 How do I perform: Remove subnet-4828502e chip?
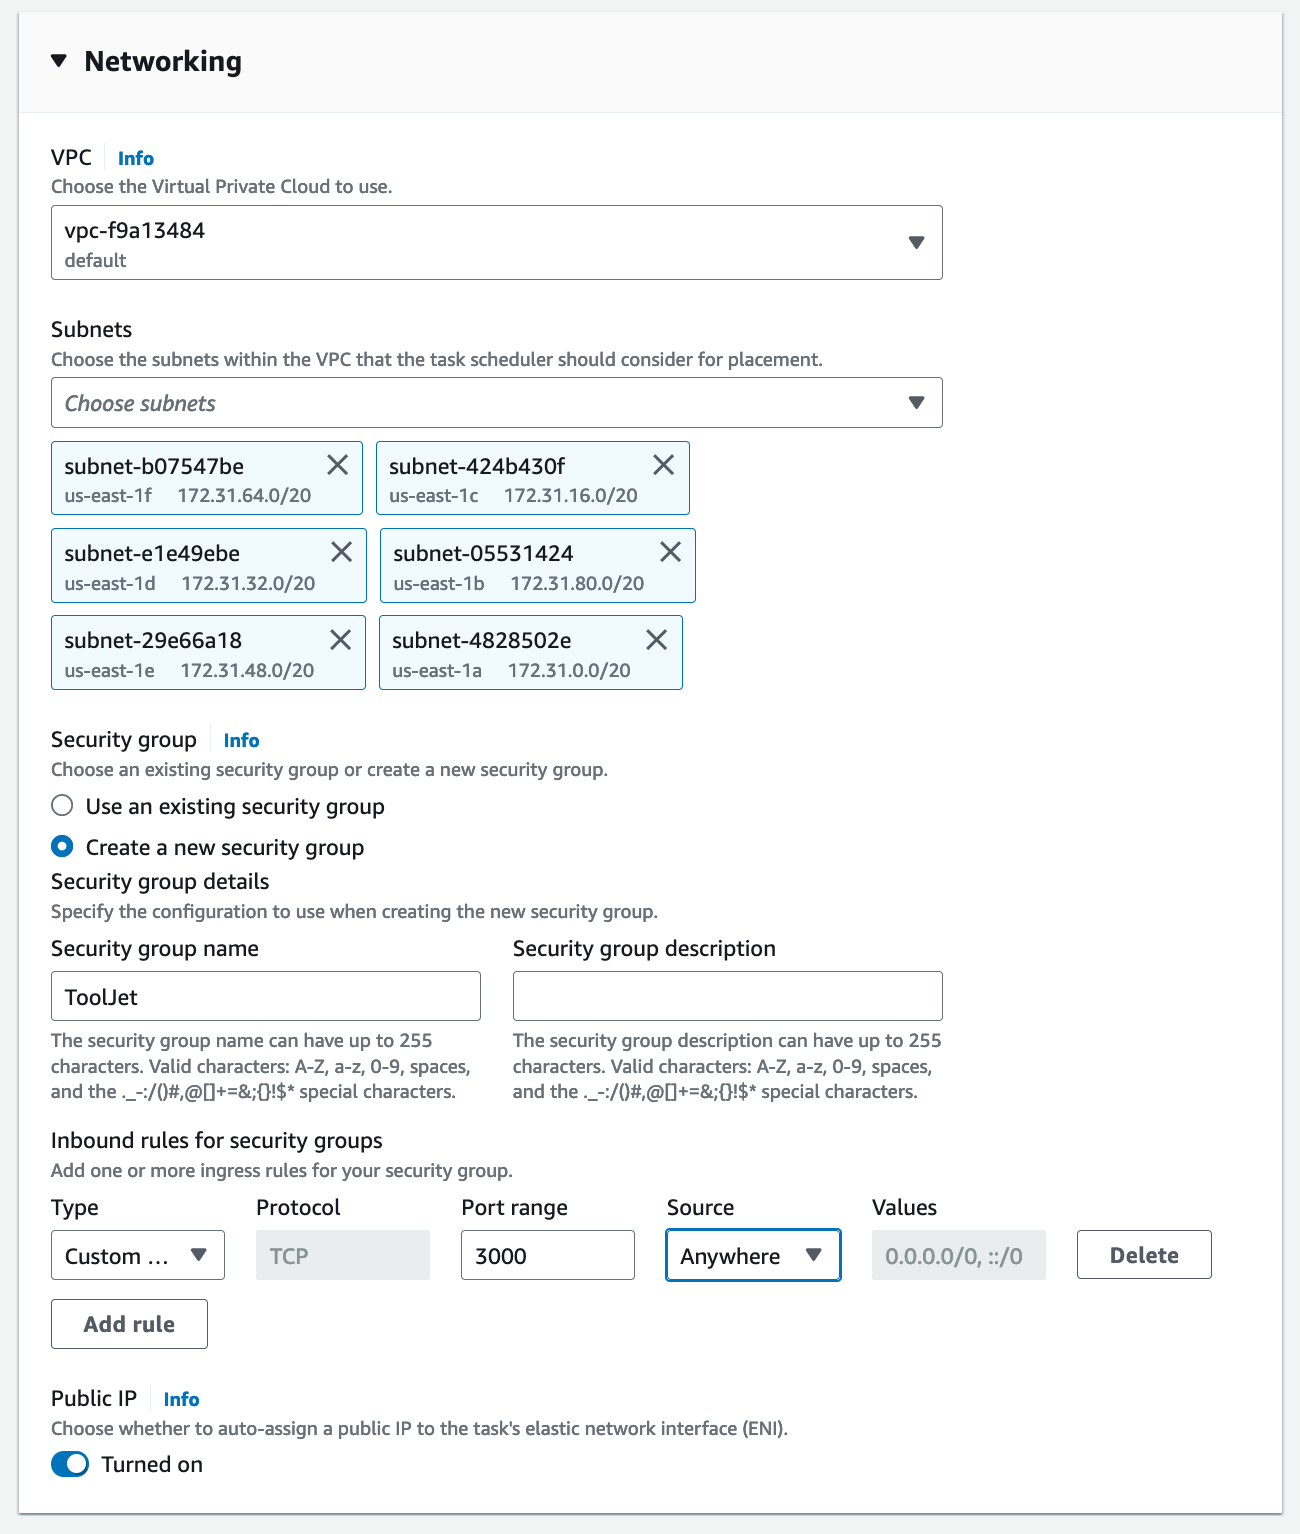656,640
